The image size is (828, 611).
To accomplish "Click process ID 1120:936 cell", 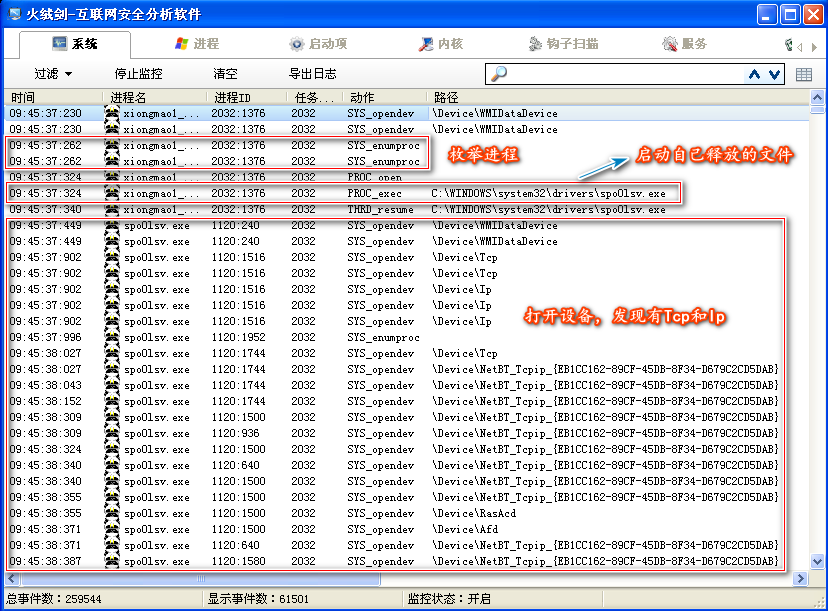I will pyautogui.click(x=236, y=434).
